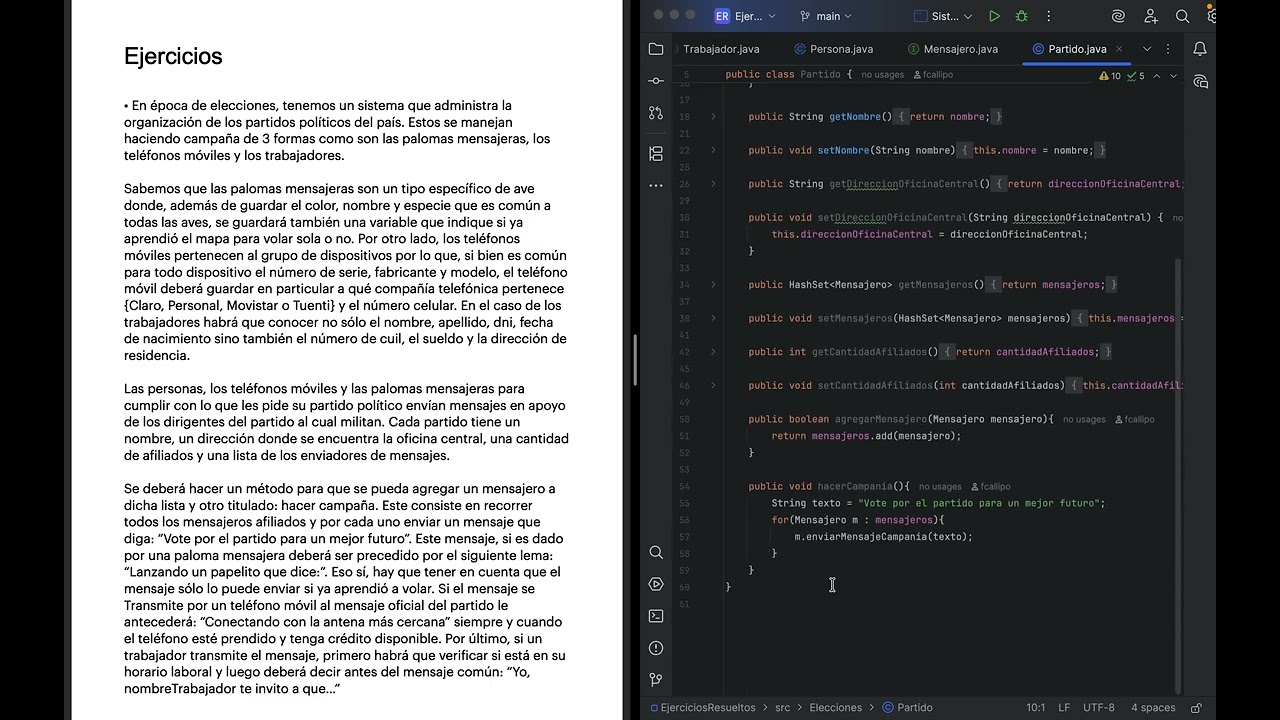
Task: Open the AI Assistant spiral icon in title bar
Action: [1119, 16]
